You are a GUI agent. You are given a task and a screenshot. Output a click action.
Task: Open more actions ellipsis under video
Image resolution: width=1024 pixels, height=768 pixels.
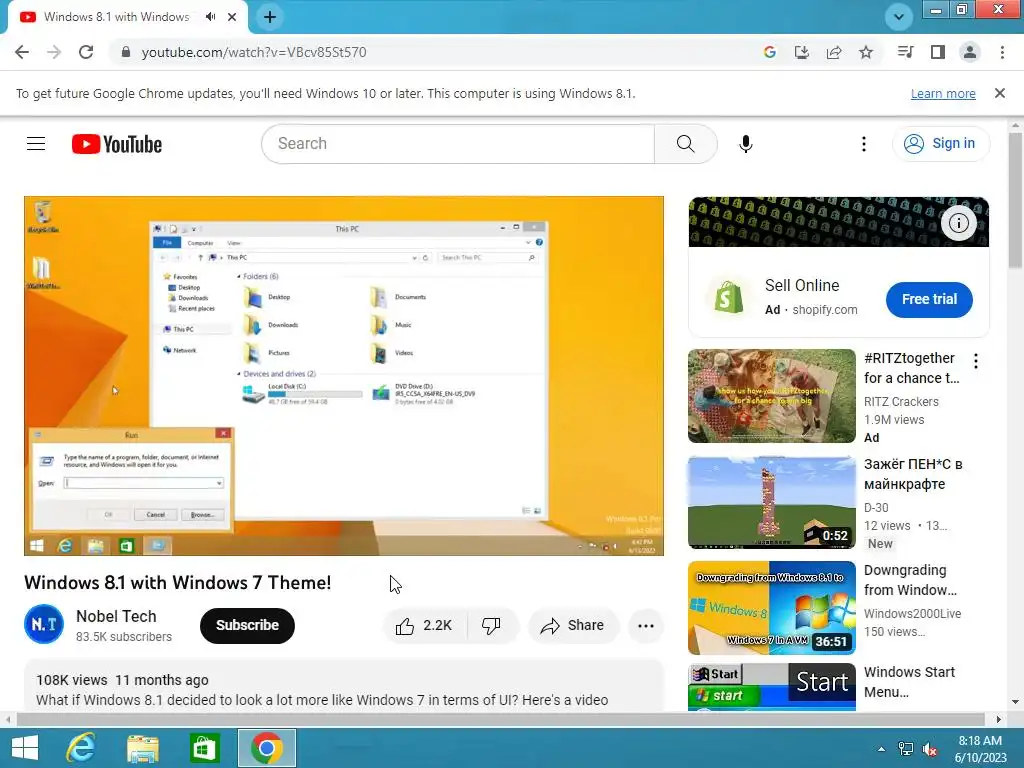pos(646,626)
